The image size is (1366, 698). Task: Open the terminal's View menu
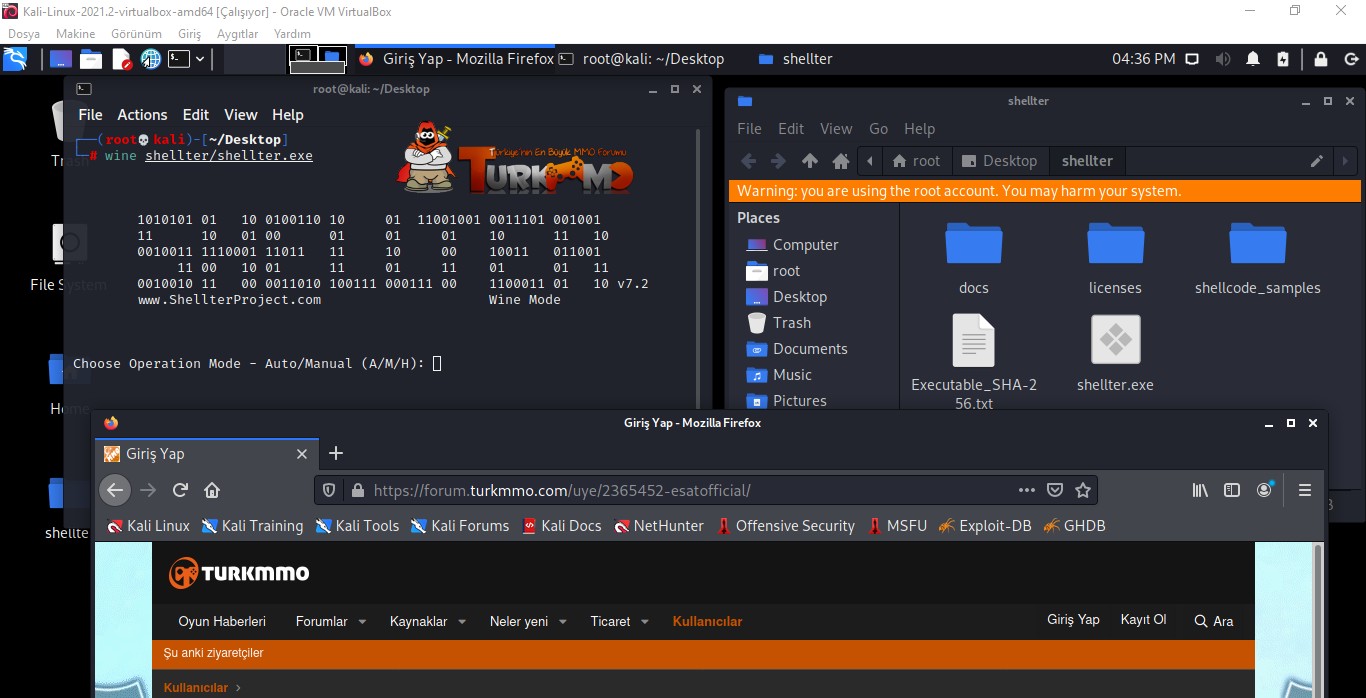pos(241,115)
